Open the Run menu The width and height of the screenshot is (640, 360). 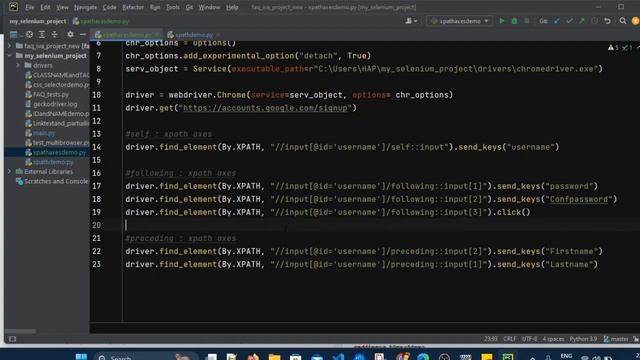click(155, 7)
